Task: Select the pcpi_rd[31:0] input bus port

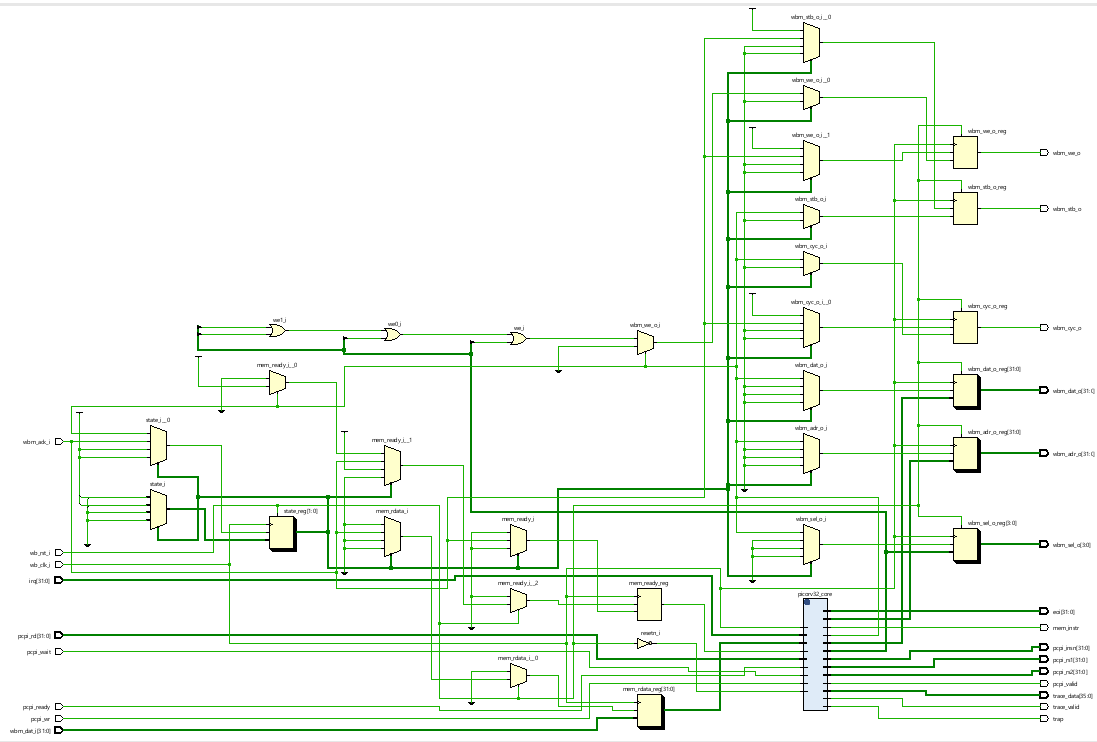Action: point(59,635)
